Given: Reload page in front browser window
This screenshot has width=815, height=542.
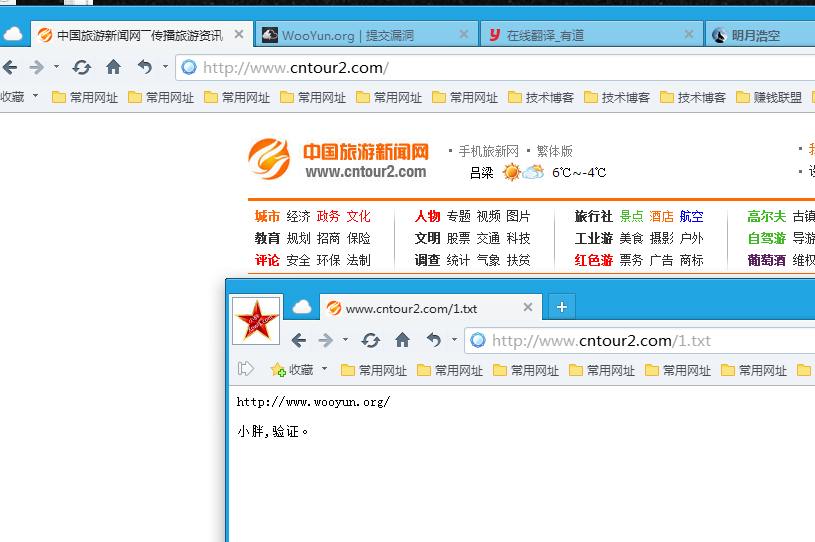Looking at the screenshot, I should [371, 340].
